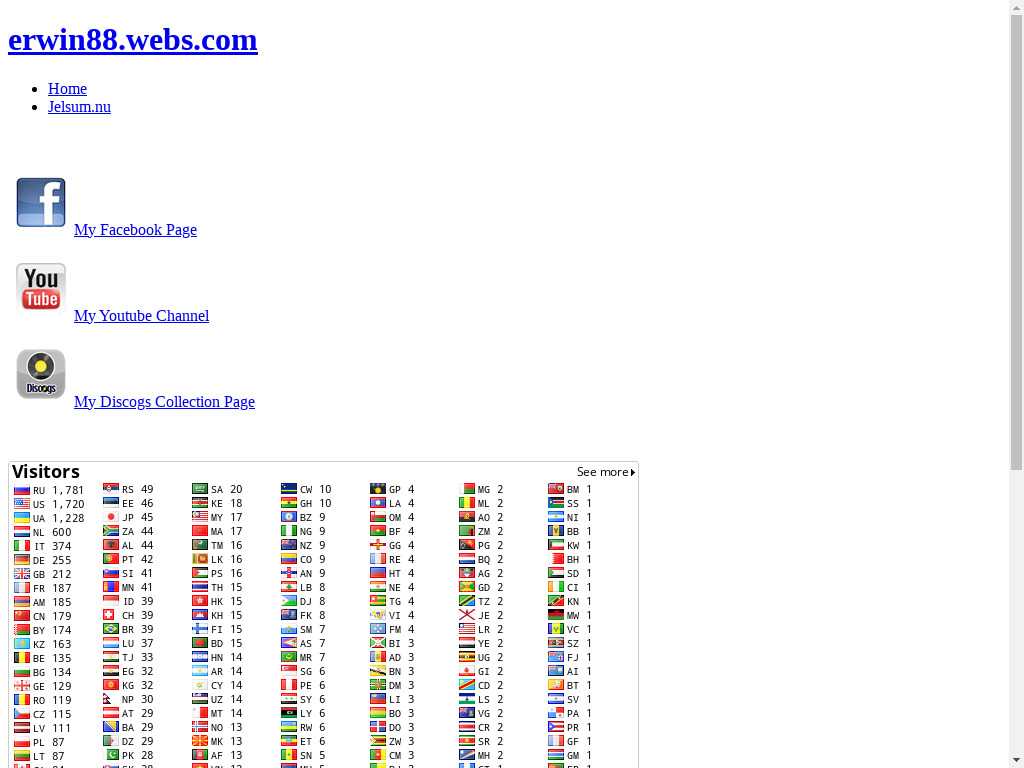The image size is (1024, 768).
Task: Open My Discogs Collection Page link
Action: point(165,402)
